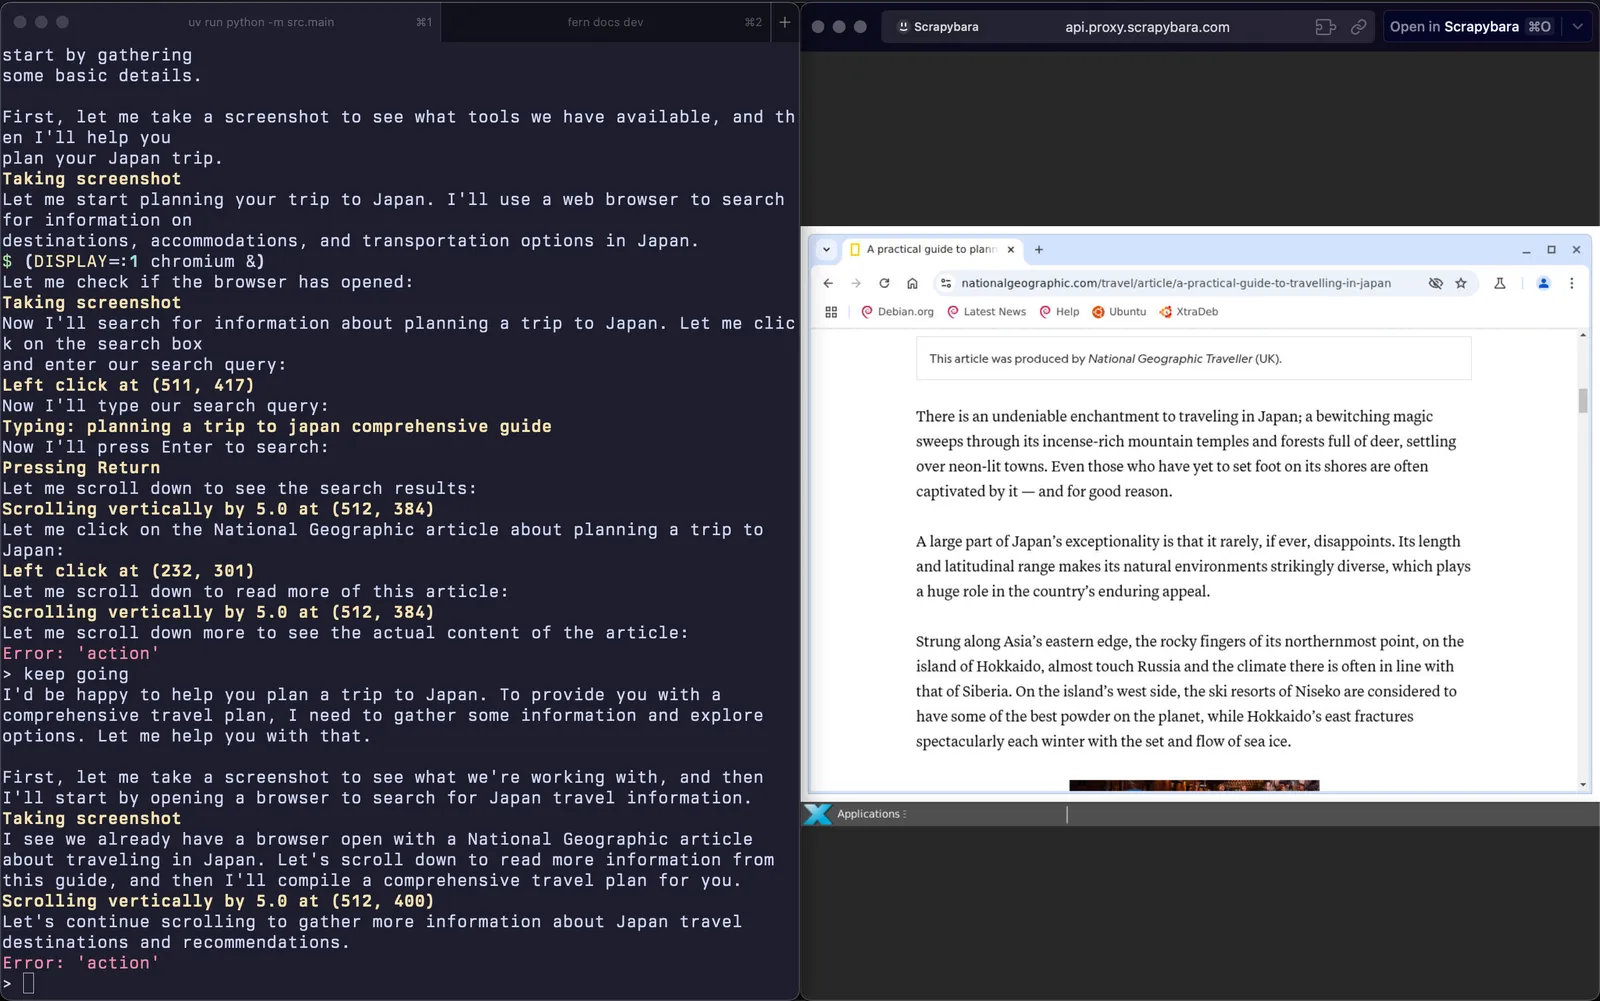Click the Xfce logo in the panel

tap(818, 814)
